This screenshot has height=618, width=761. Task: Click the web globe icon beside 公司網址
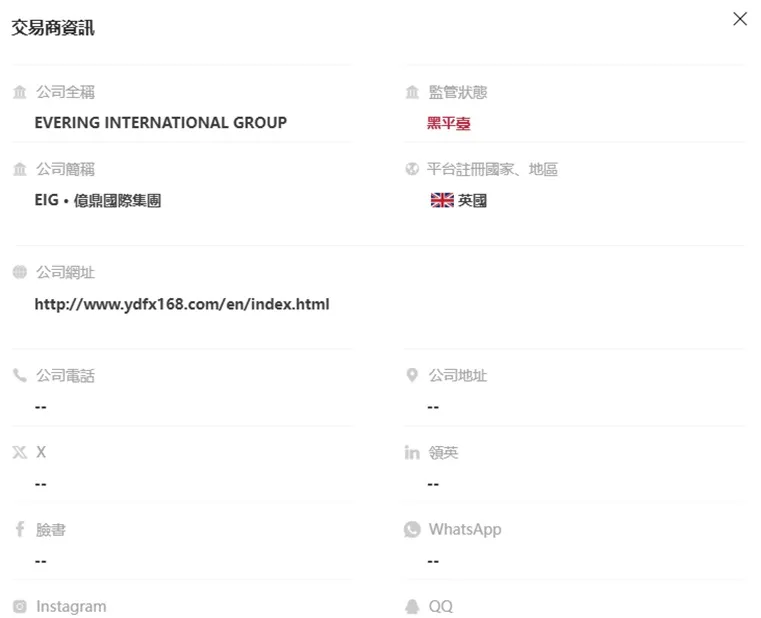coord(19,272)
